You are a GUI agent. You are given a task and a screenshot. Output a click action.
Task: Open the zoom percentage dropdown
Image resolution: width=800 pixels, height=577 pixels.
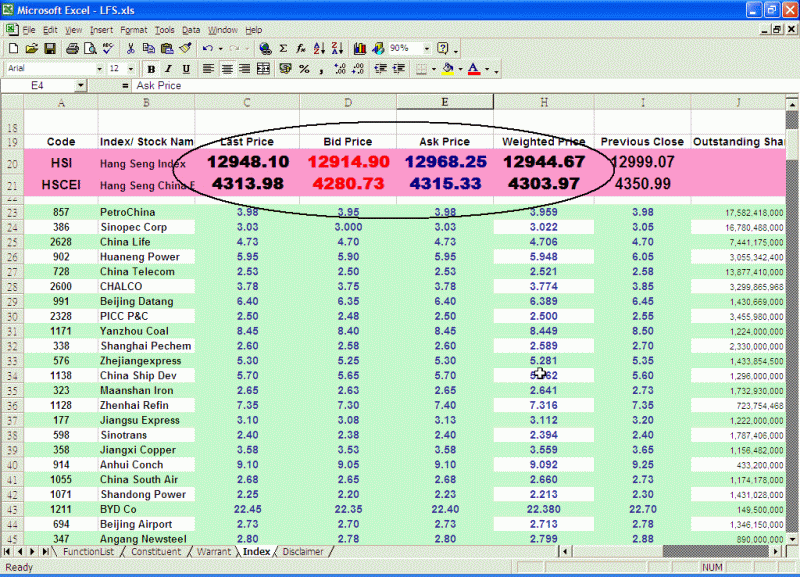click(x=427, y=48)
